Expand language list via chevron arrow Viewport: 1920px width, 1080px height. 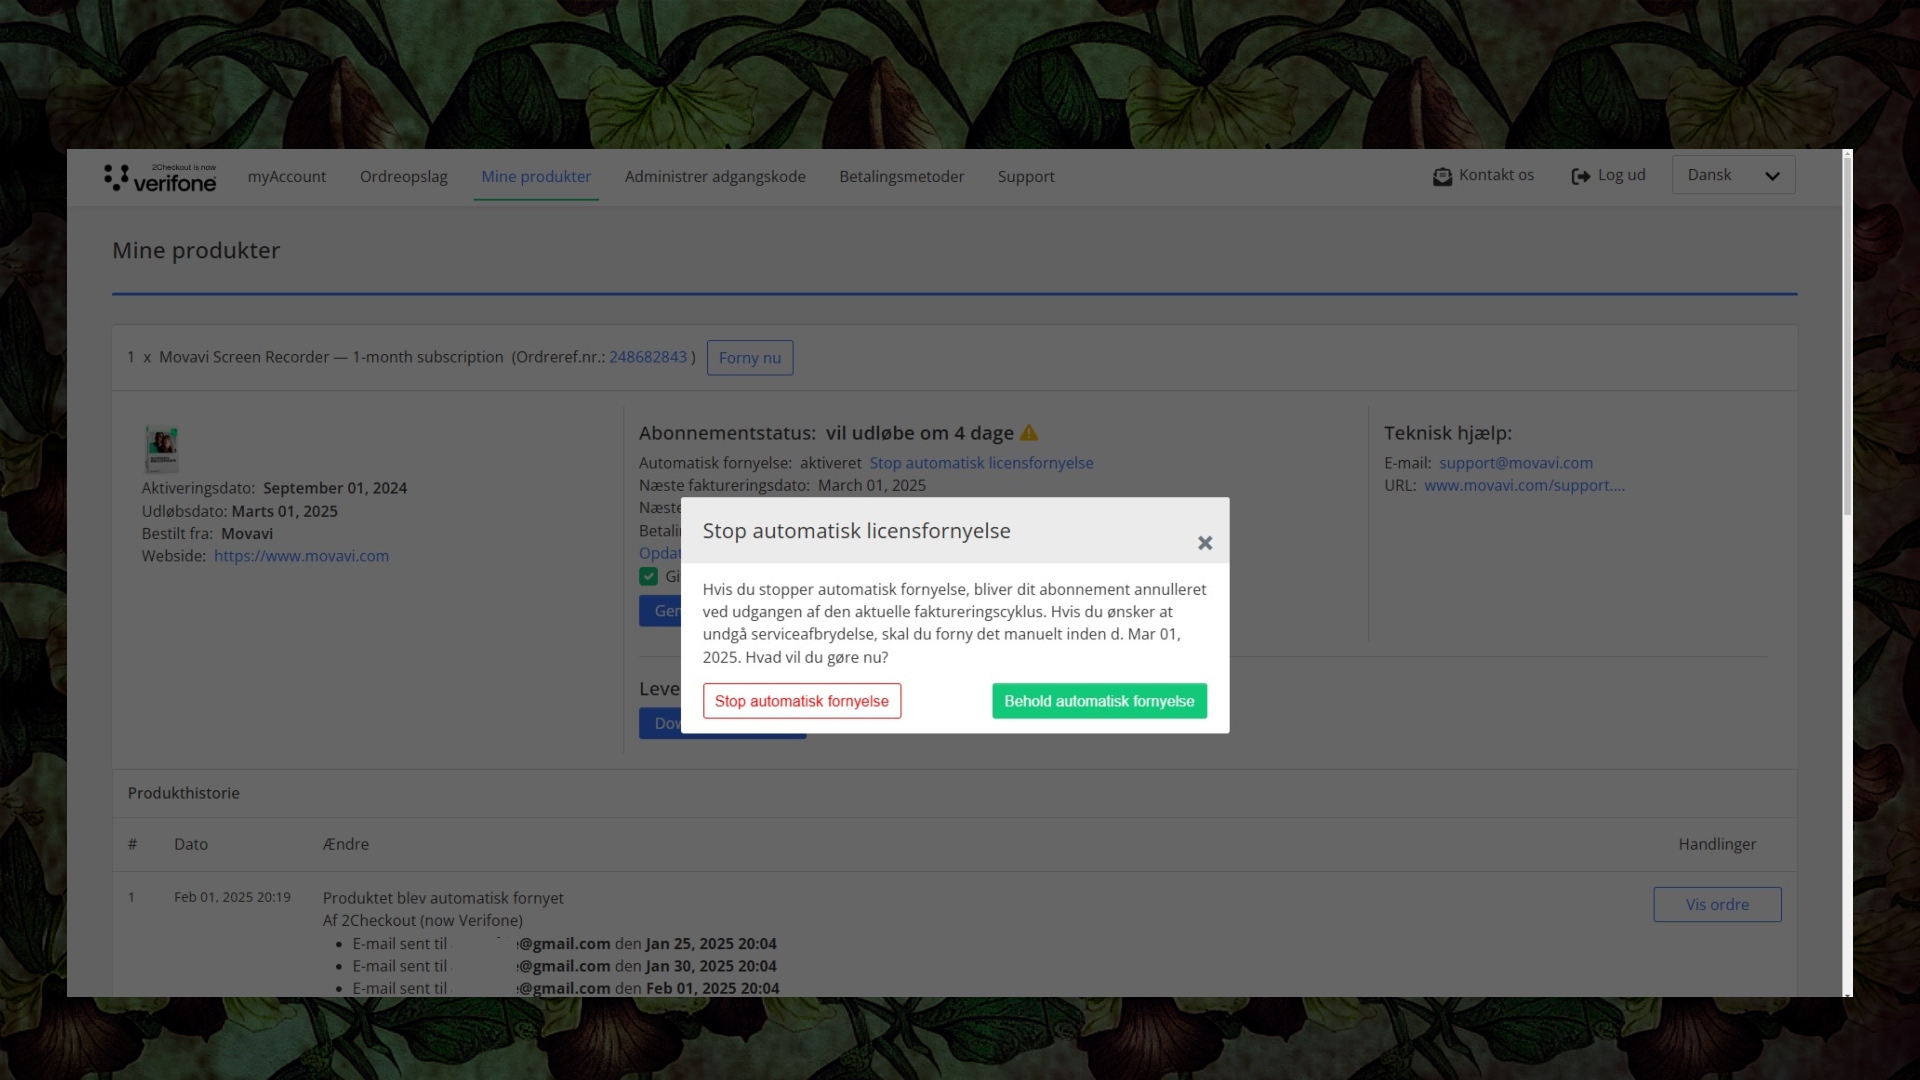coord(1772,177)
